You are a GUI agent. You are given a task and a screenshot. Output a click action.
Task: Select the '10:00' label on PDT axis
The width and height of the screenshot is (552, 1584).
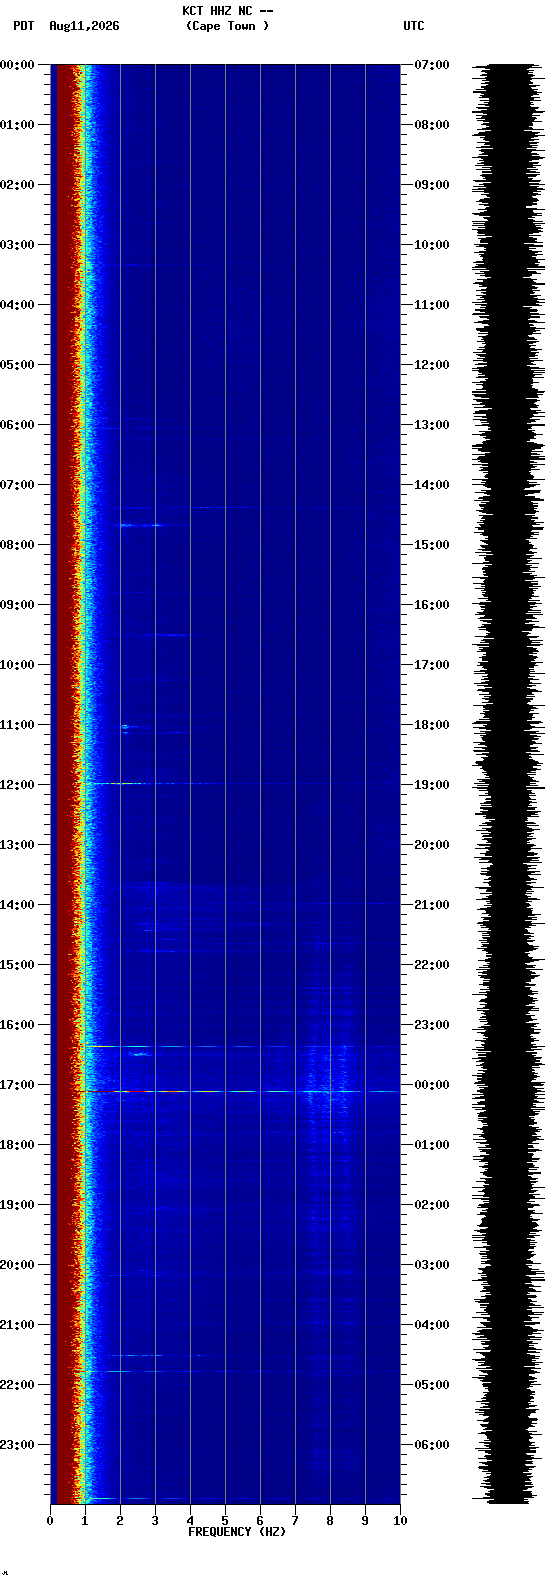pyautogui.click(x=17, y=665)
